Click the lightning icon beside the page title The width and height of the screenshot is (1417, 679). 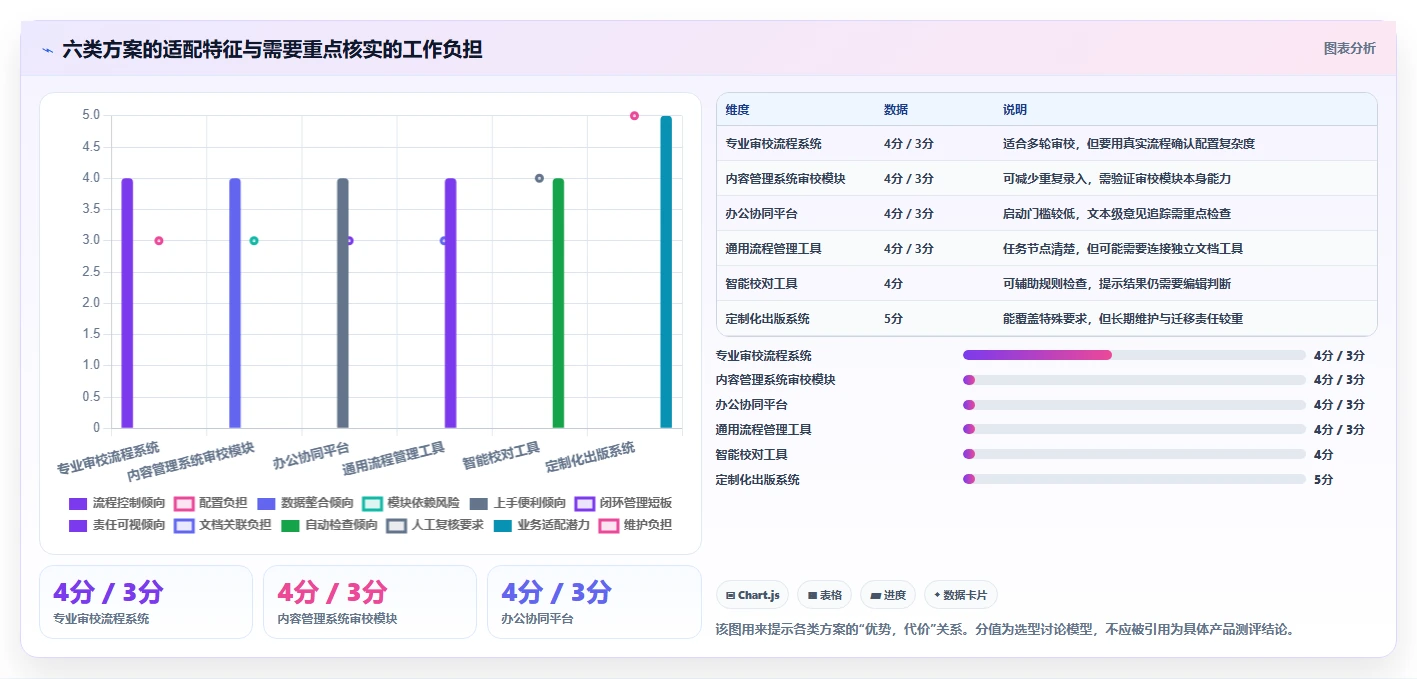48,49
